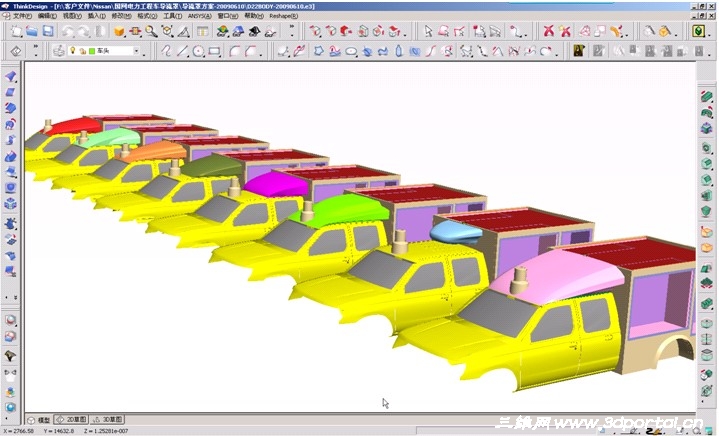Open the 窗口(W) Window menu
The height and width of the screenshot is (436, 719).
[227, 16]
